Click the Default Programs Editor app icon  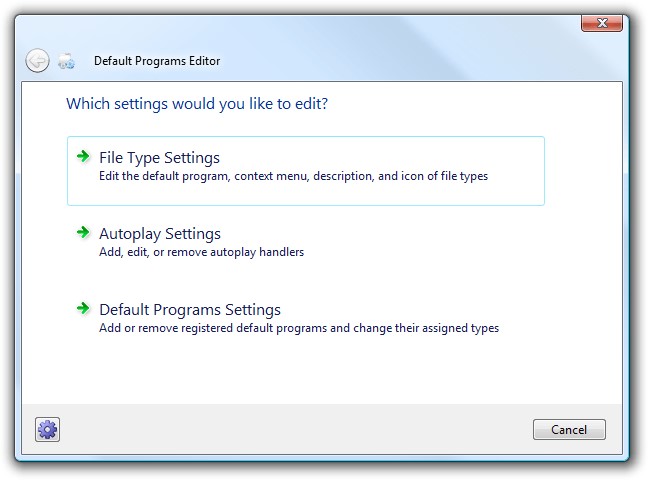click(66, 61)
